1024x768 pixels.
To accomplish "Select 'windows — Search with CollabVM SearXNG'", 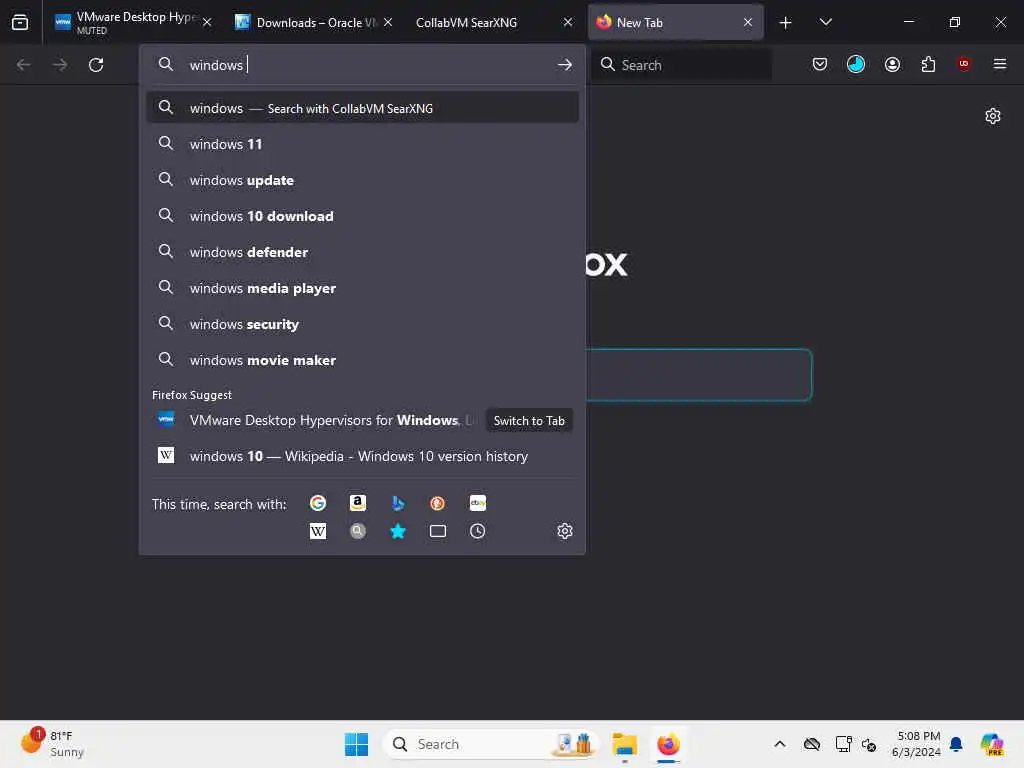I will (x=362, y=108).
